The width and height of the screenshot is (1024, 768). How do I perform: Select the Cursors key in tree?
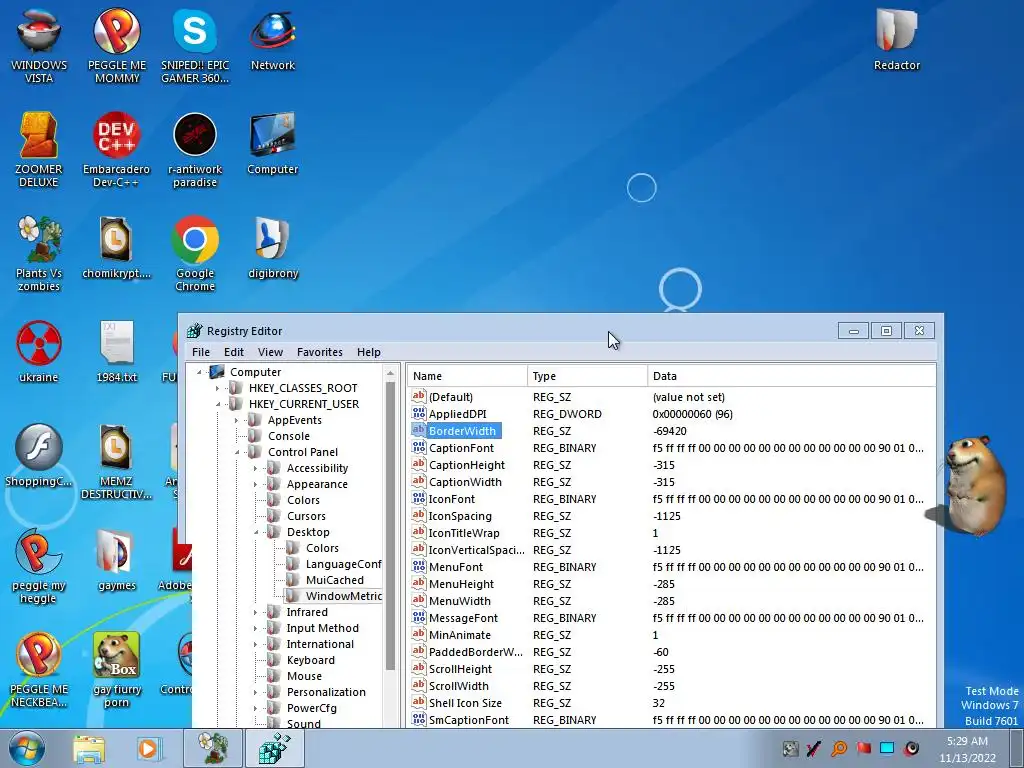tap(306, 516)
